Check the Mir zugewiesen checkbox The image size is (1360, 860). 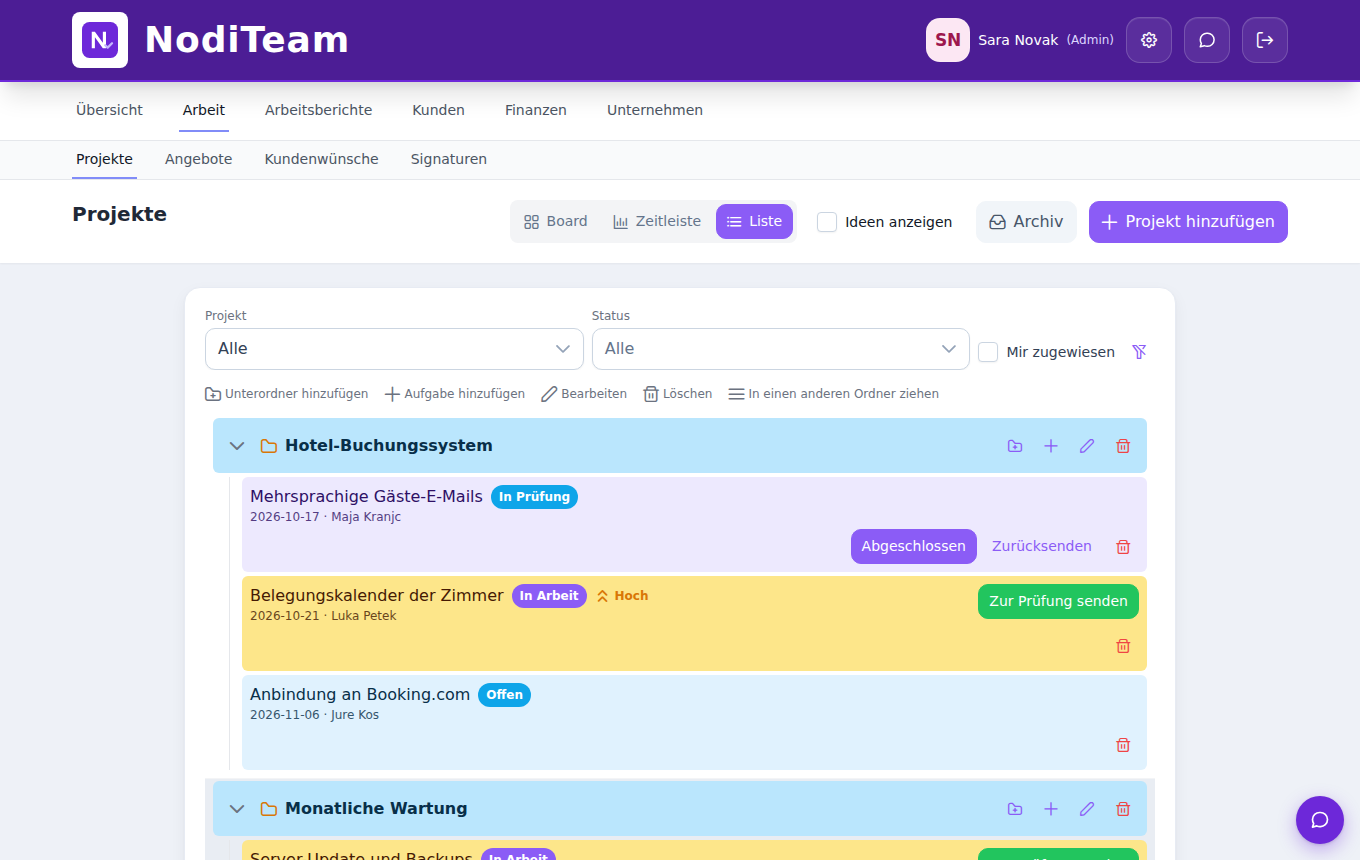[988, 352]
